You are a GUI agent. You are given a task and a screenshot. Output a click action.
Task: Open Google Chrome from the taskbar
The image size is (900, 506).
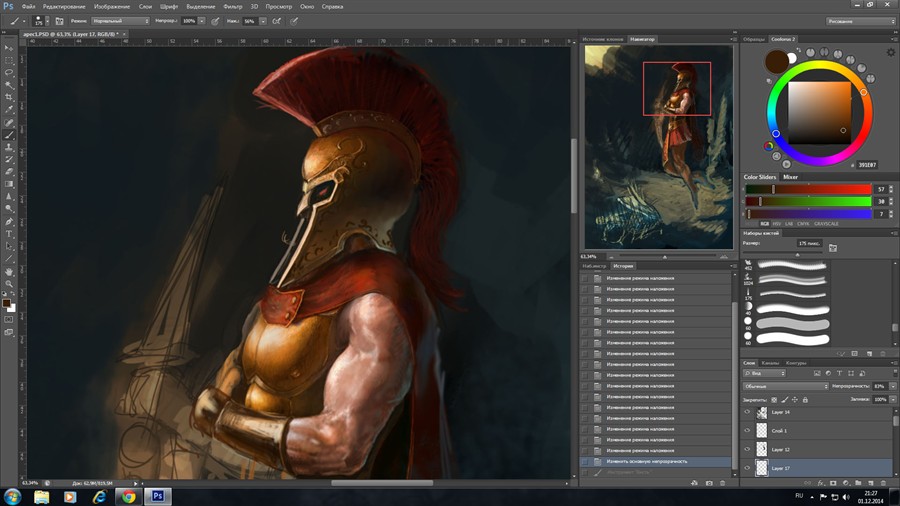pos(127,495)
